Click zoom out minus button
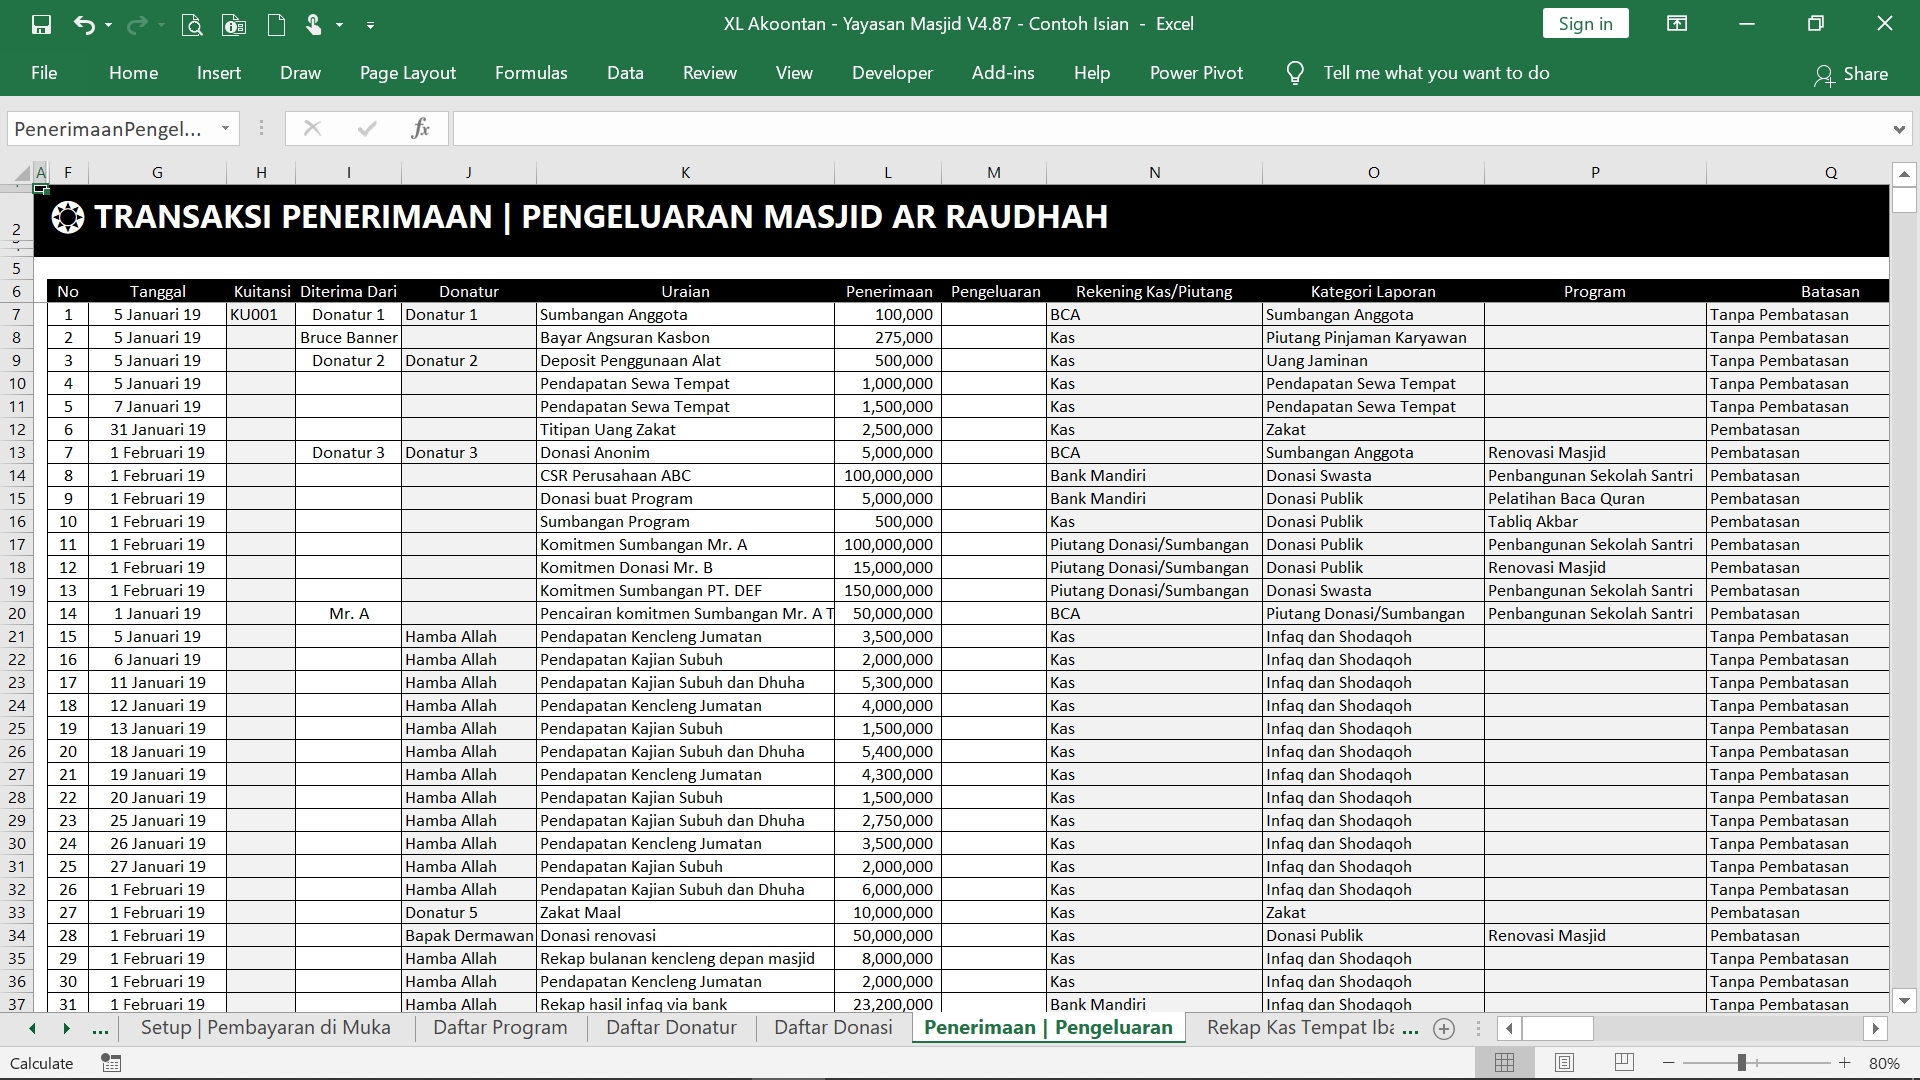This screenshot has width=1920, height=1080. 1668,1063
